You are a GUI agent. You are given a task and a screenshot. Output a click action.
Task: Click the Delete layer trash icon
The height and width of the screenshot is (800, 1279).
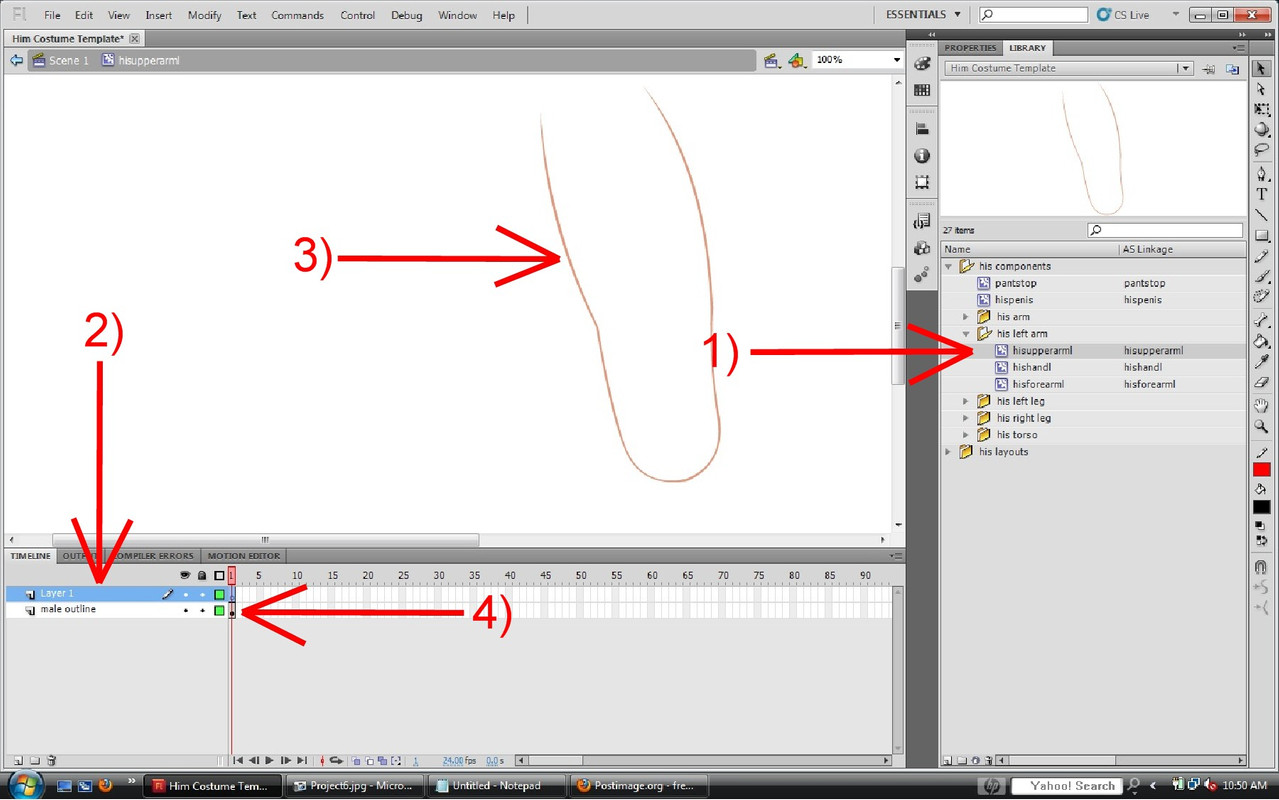(x=52, y=761)
